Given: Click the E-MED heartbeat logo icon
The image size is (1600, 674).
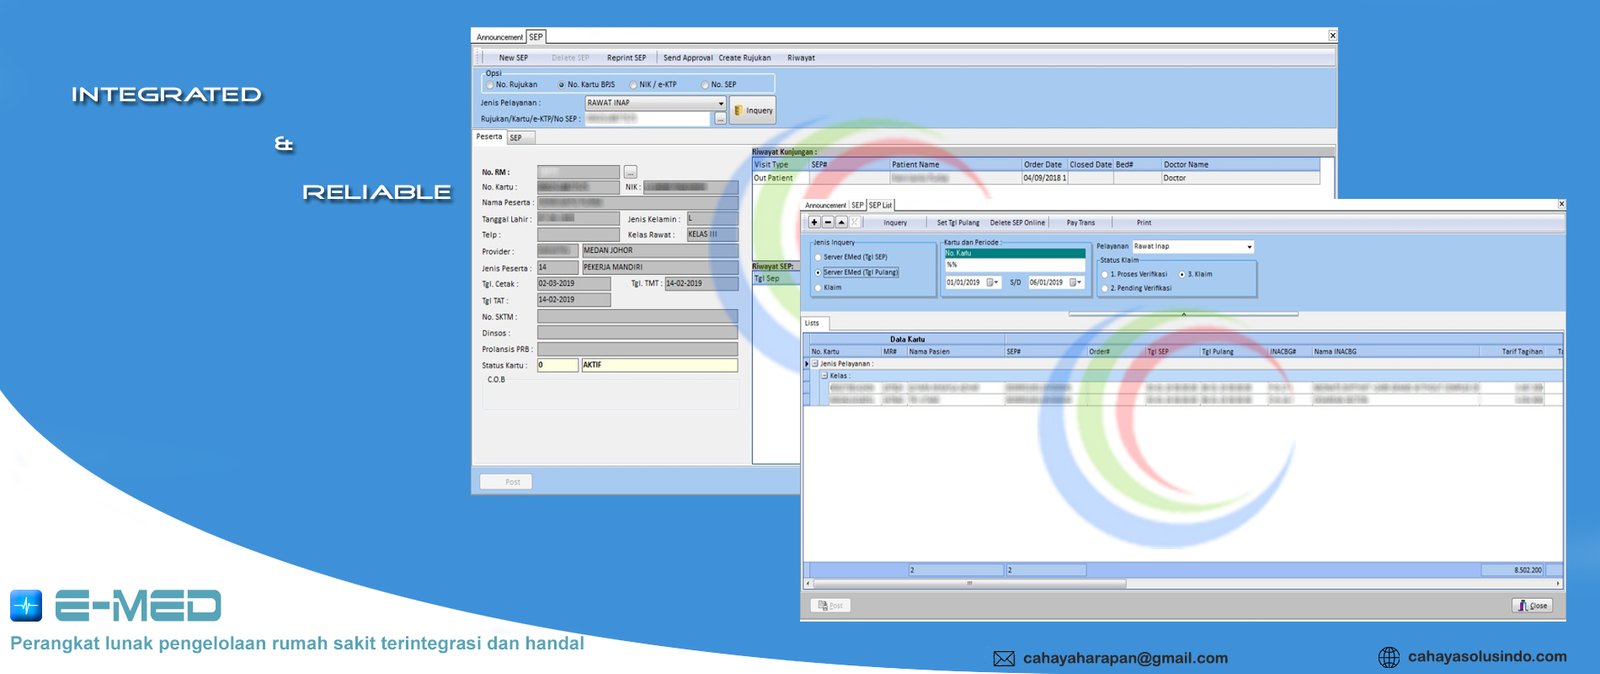Looking at the screenshot, I should [x=26, y=605].
